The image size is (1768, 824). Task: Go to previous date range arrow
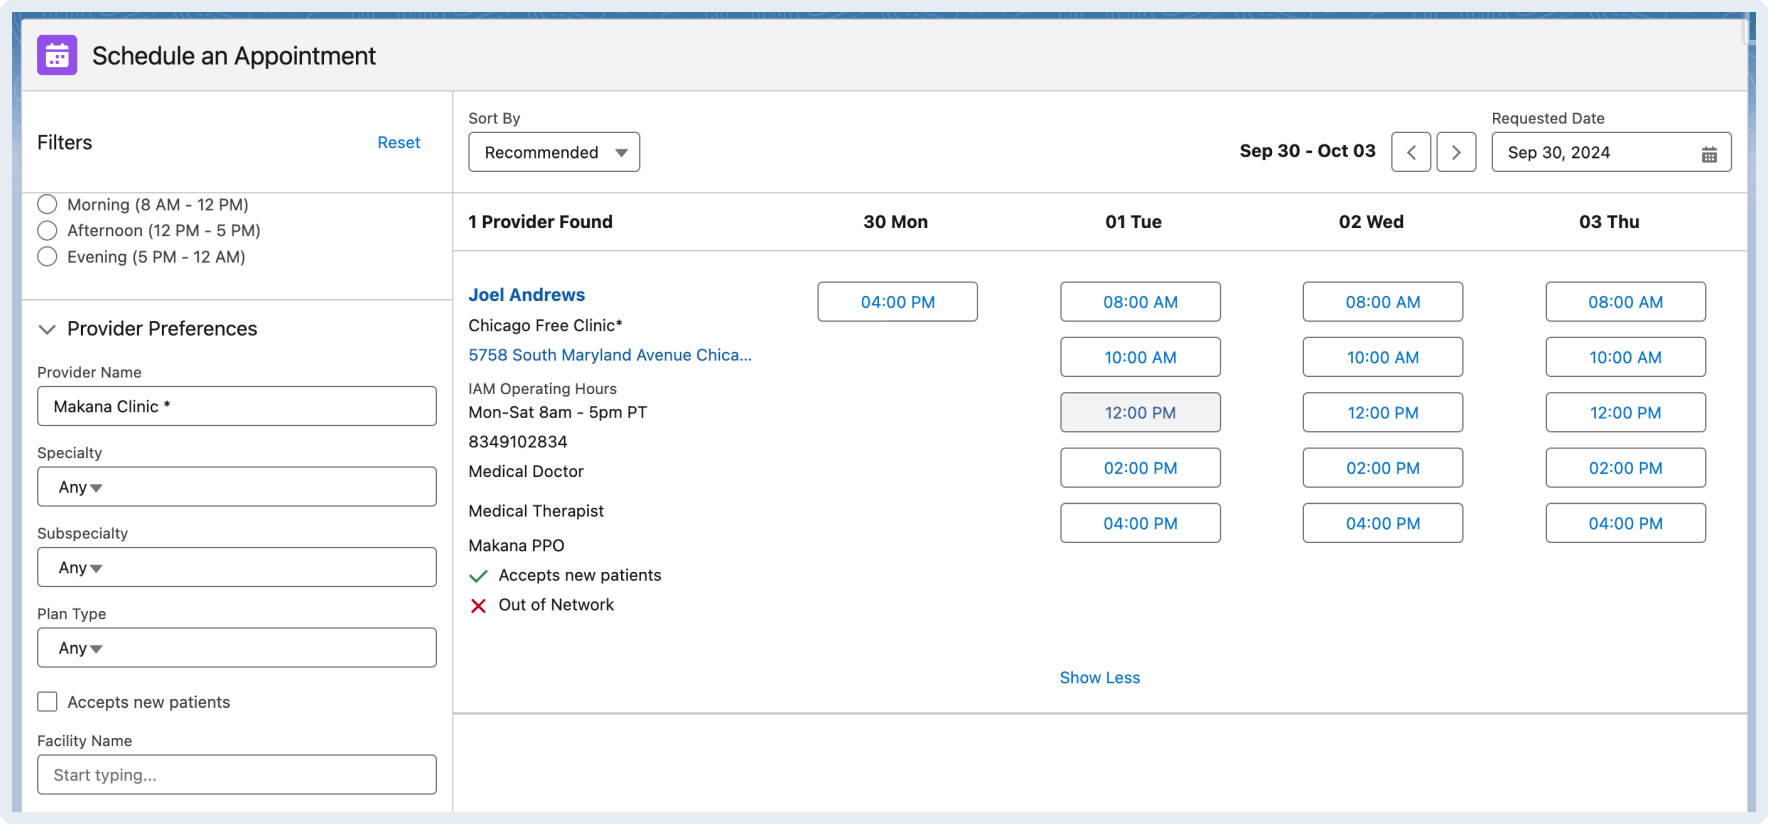[x=1411, y=152]
